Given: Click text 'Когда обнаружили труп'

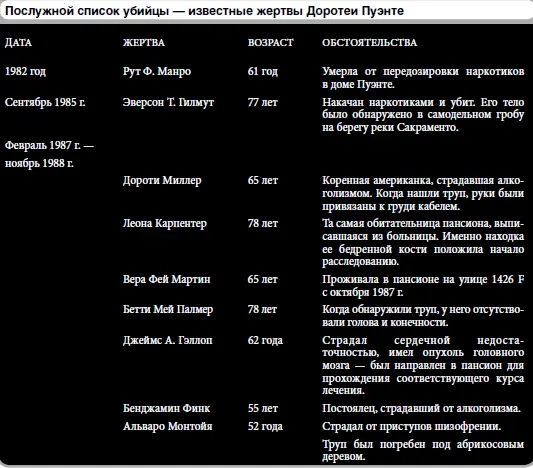Looking at the screenshot, I should point(380,309).
